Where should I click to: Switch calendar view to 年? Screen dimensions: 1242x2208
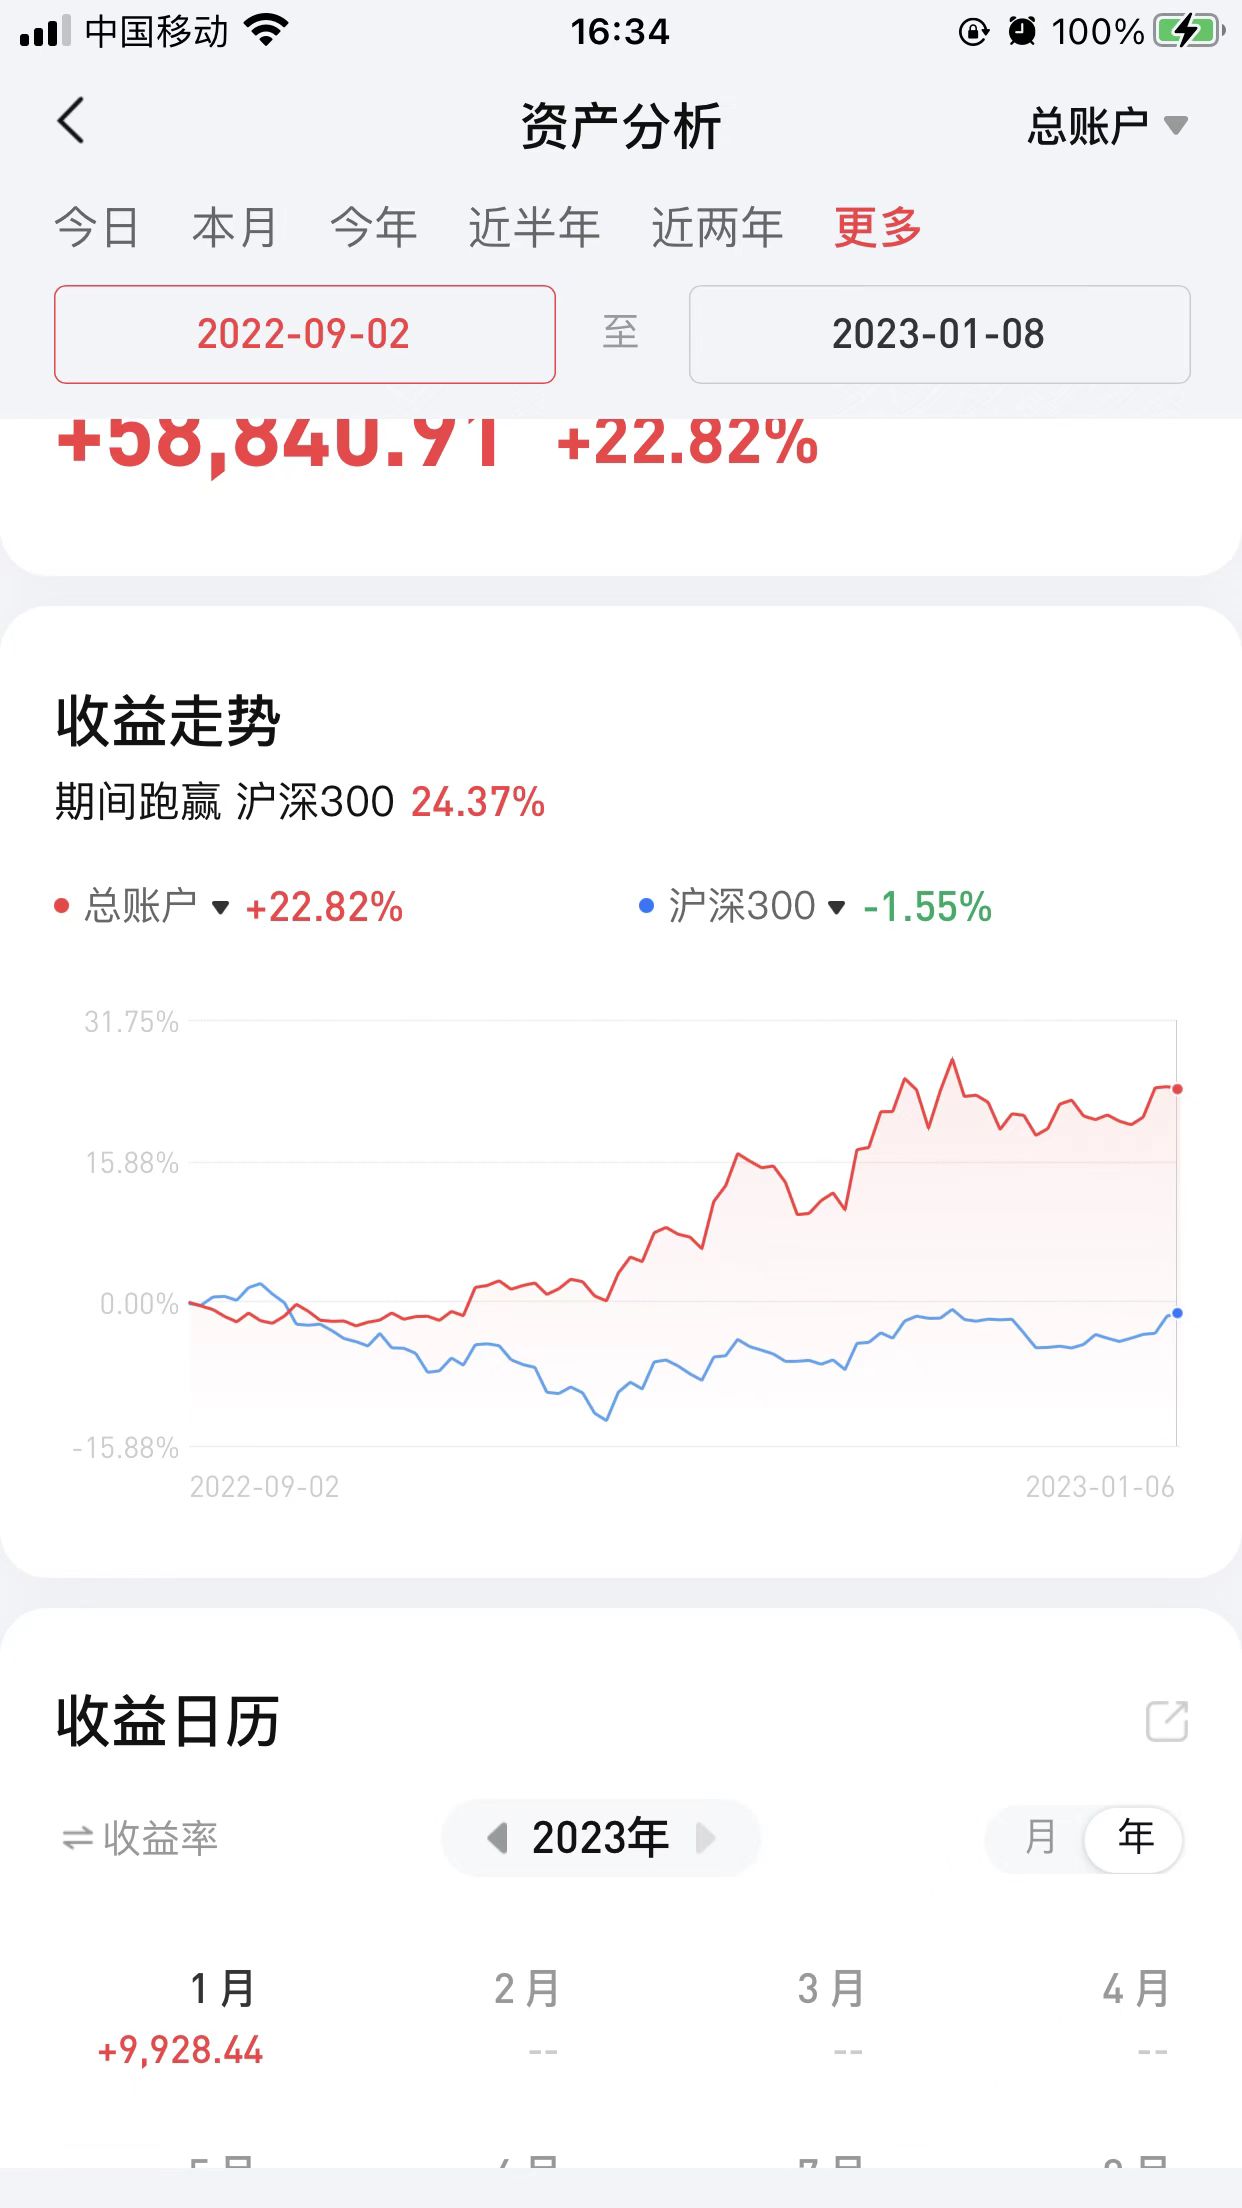click(x=1135, y=1837)
